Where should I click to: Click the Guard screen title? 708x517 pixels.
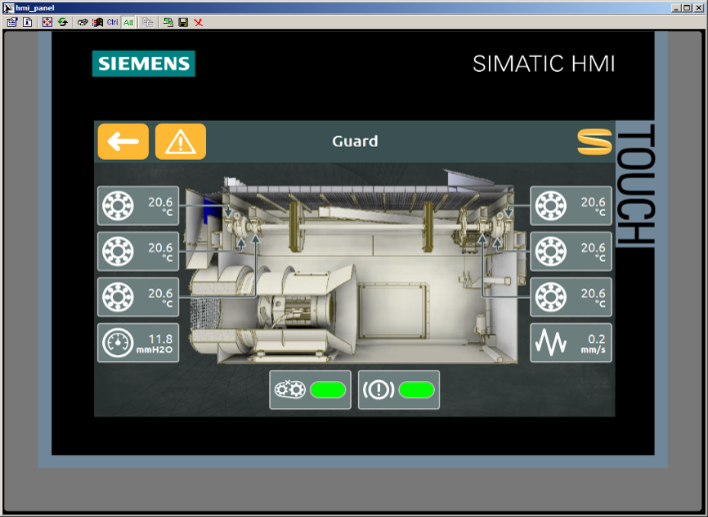[x=355, y=141]
